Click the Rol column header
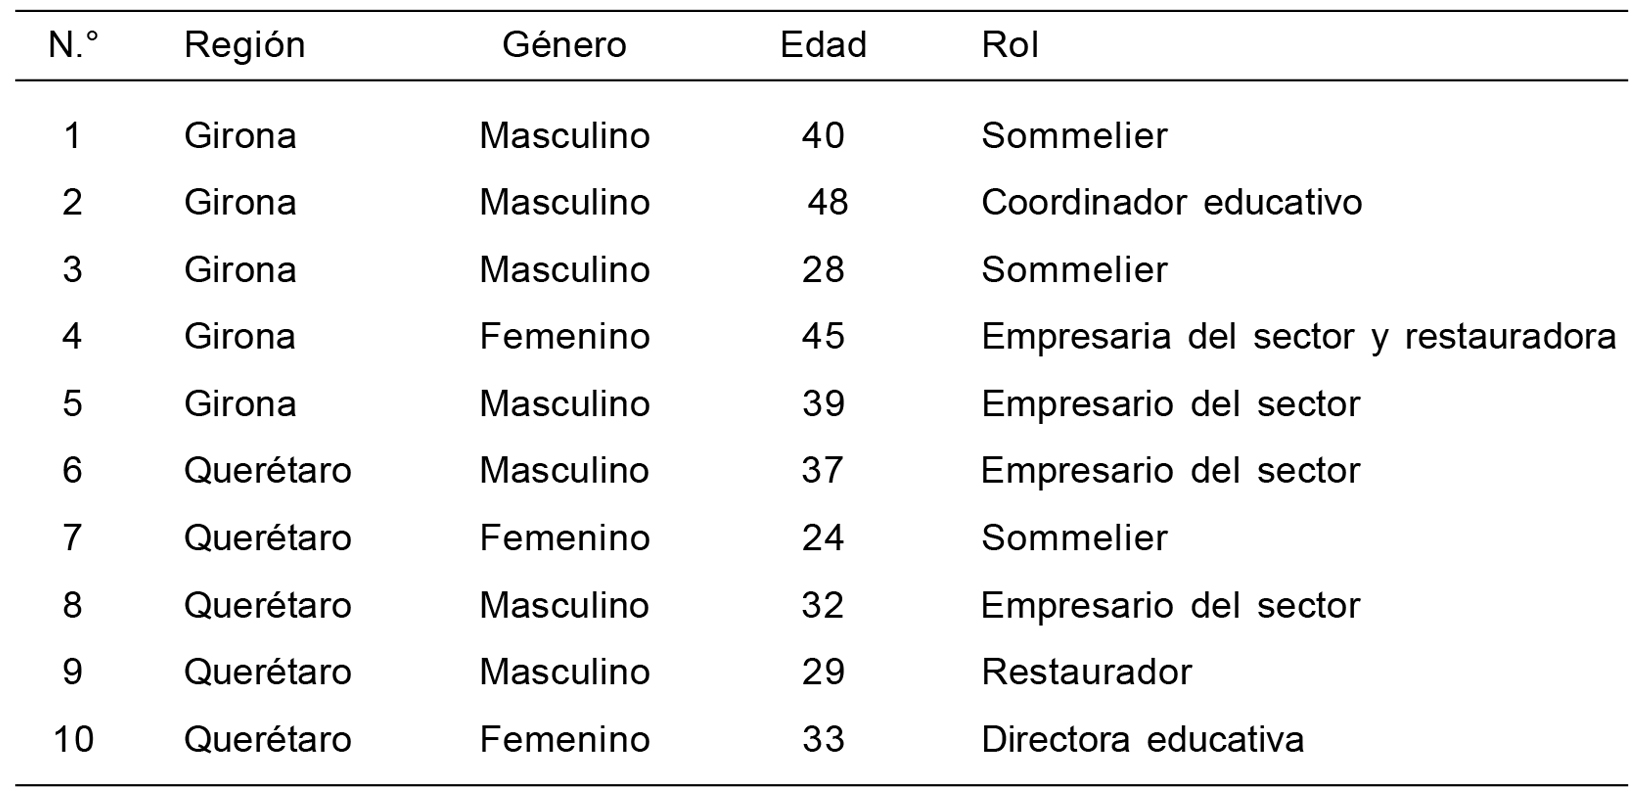This screenshot has height=795, width=1649. 1010,46
